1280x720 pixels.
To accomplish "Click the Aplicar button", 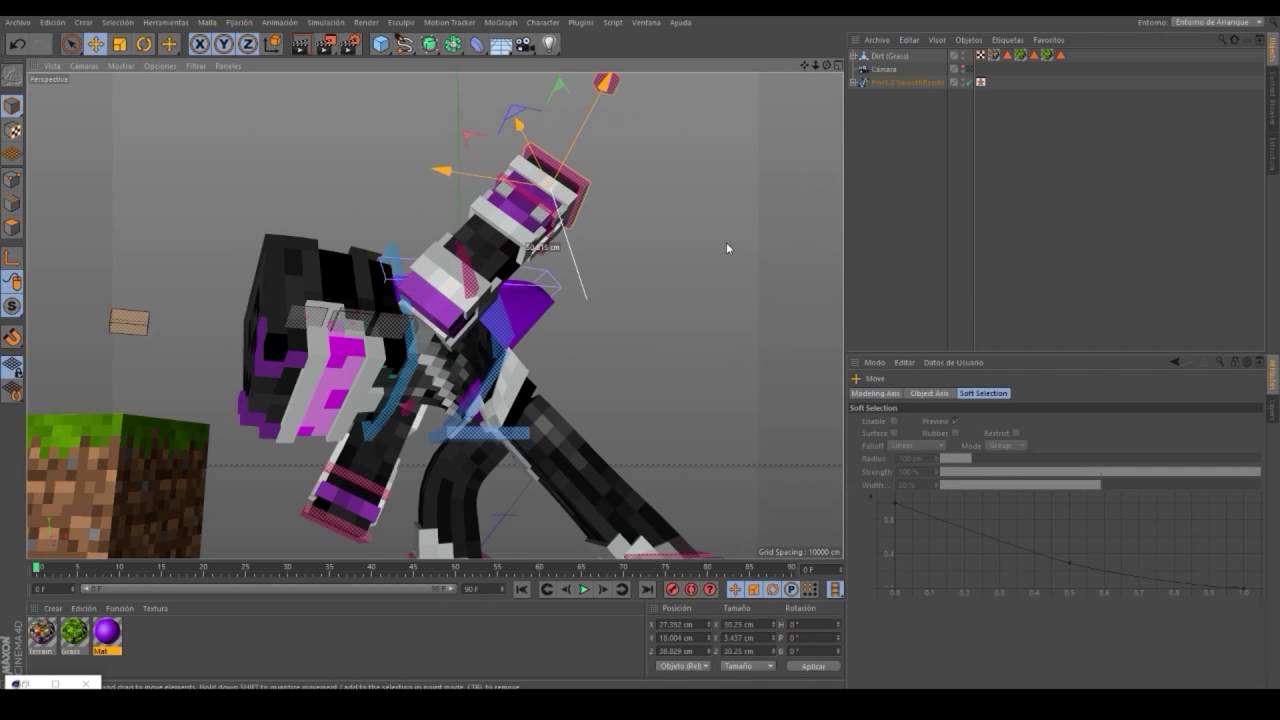I will pos(813,666).
